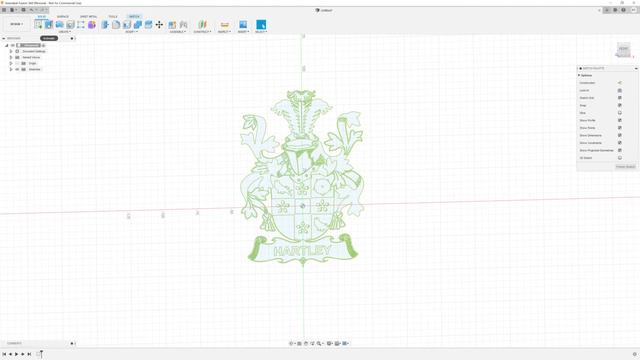
Task: Select the Joint tool icon
Action: coord(184,24)
